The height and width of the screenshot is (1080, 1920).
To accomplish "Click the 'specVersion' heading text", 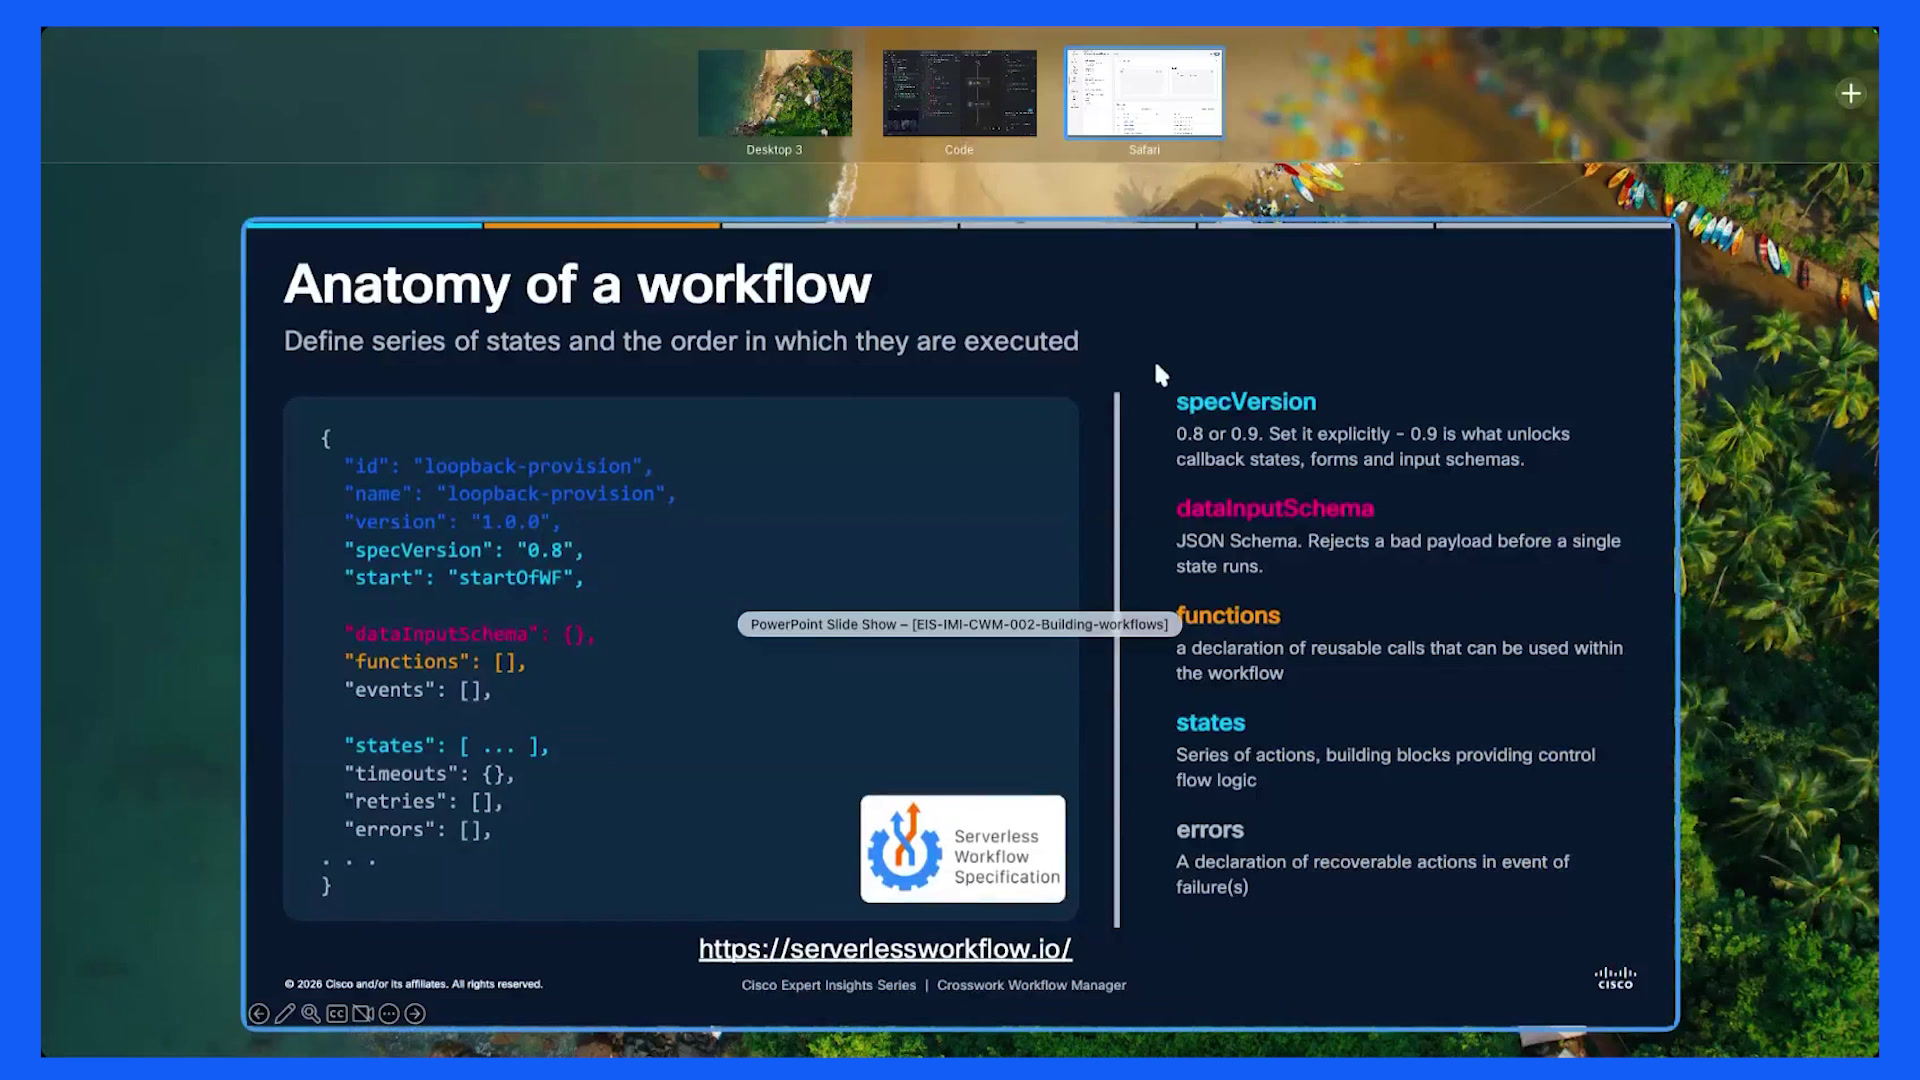I will tap(1246, 402).
